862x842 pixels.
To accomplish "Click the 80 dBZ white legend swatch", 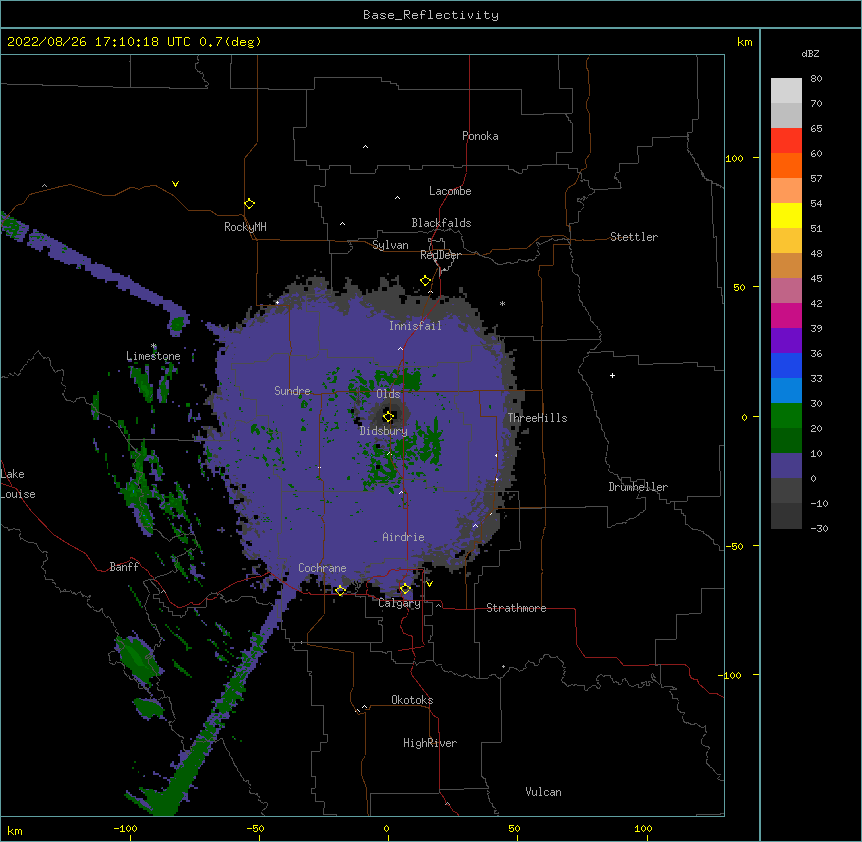I will point(786,91).
